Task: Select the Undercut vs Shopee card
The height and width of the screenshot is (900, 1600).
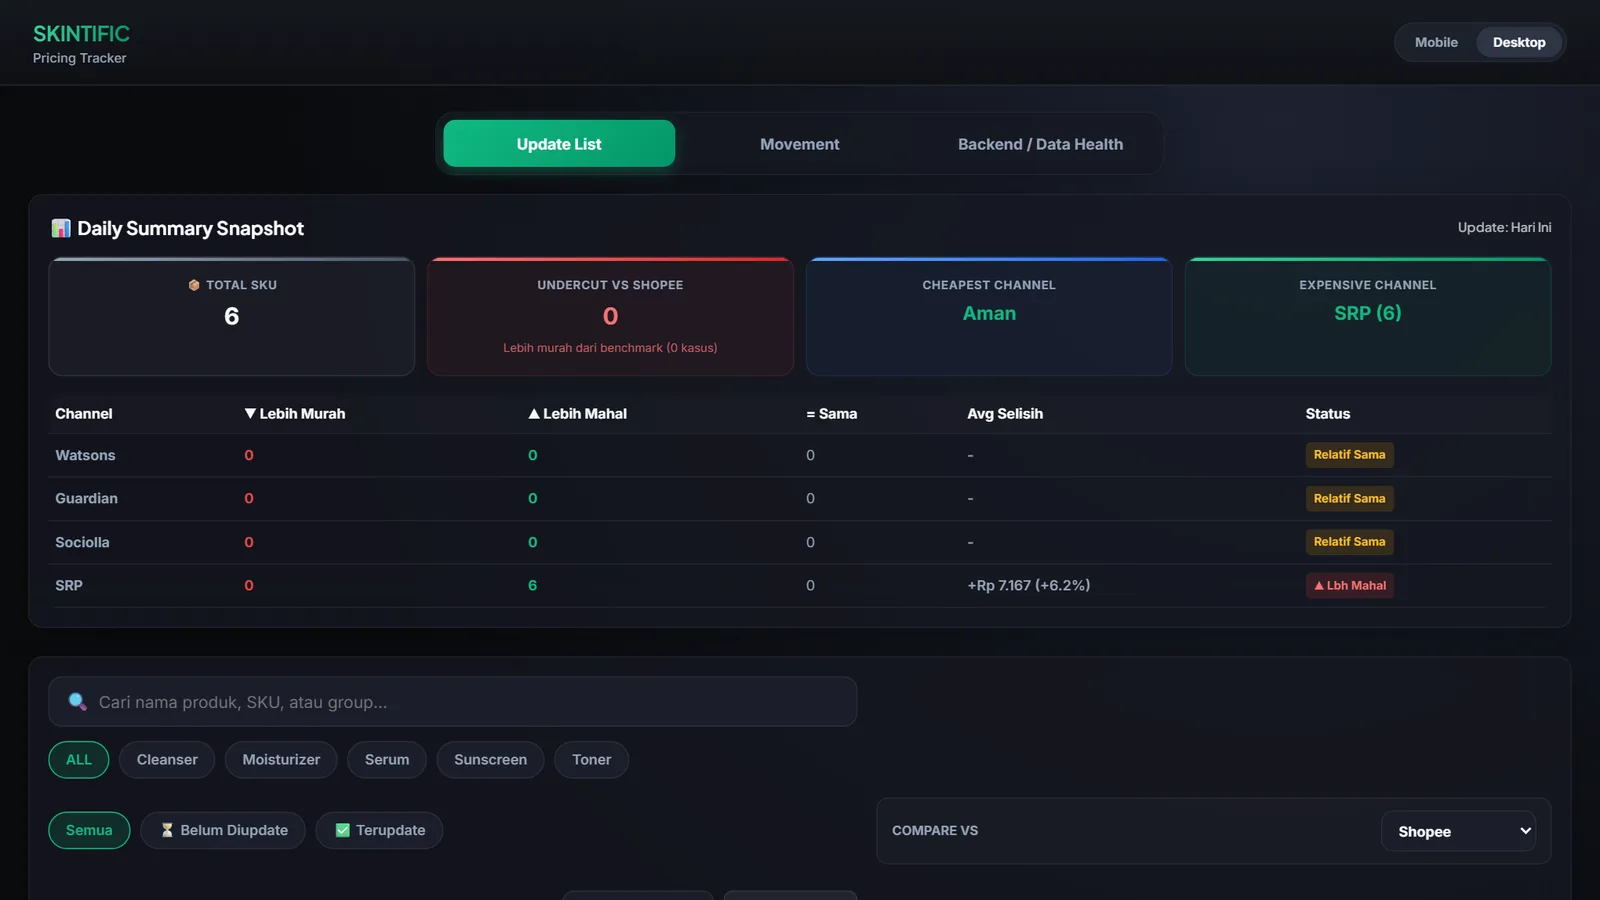Action: click(x=610, y=317)
